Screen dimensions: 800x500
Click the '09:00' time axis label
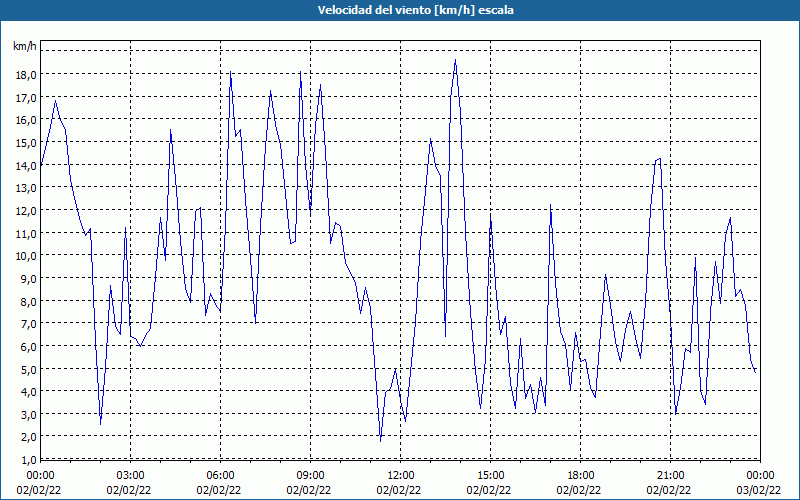coord(310,476)
